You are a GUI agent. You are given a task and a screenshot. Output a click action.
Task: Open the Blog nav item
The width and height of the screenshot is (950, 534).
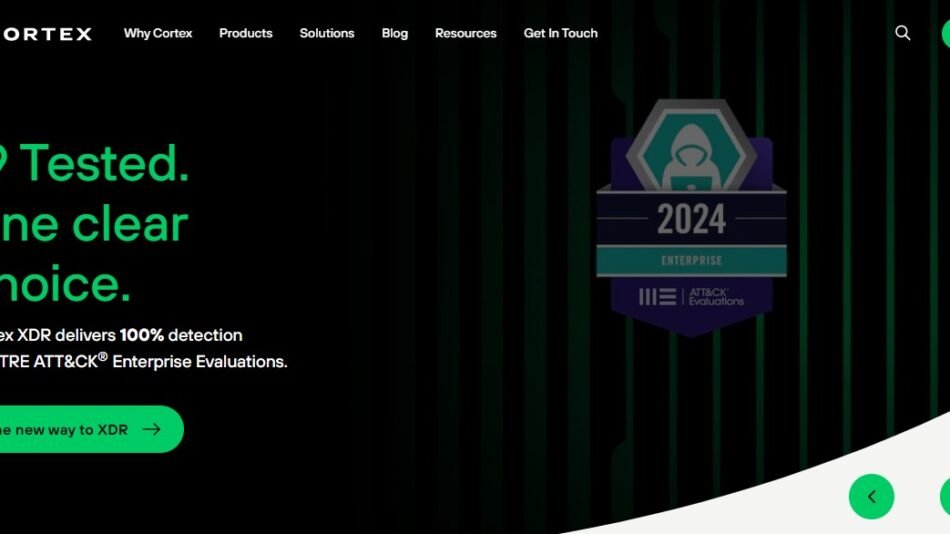(x=394, y=33)
